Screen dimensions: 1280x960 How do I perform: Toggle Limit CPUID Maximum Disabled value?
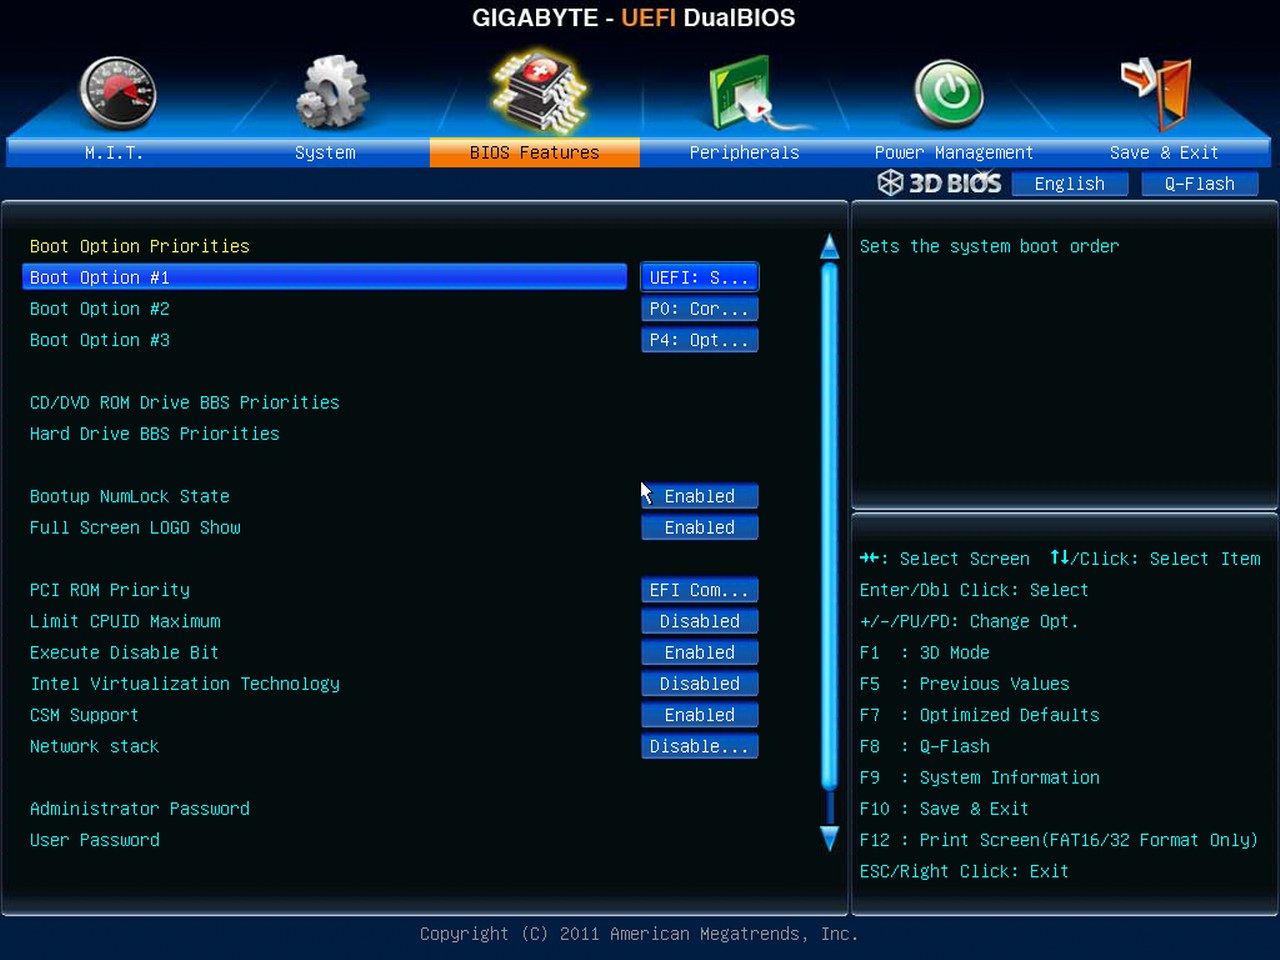coord(700,621)
